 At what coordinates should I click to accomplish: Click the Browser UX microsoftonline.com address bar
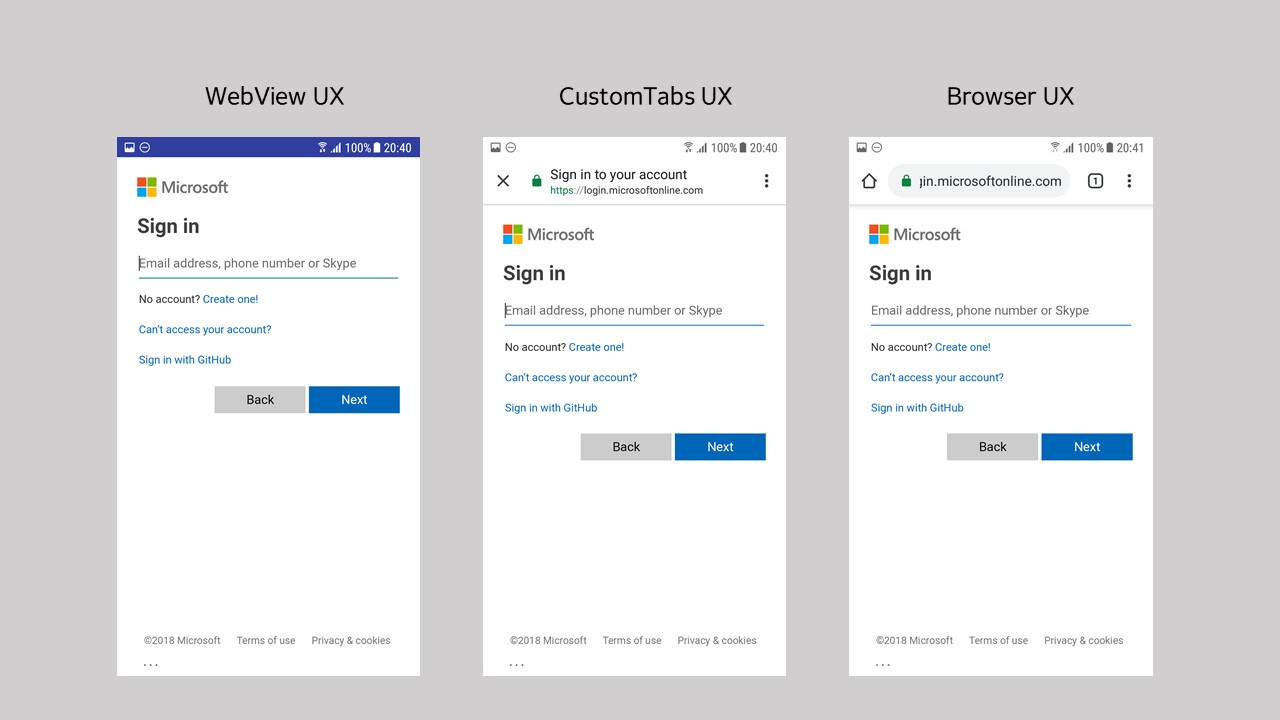979,181
